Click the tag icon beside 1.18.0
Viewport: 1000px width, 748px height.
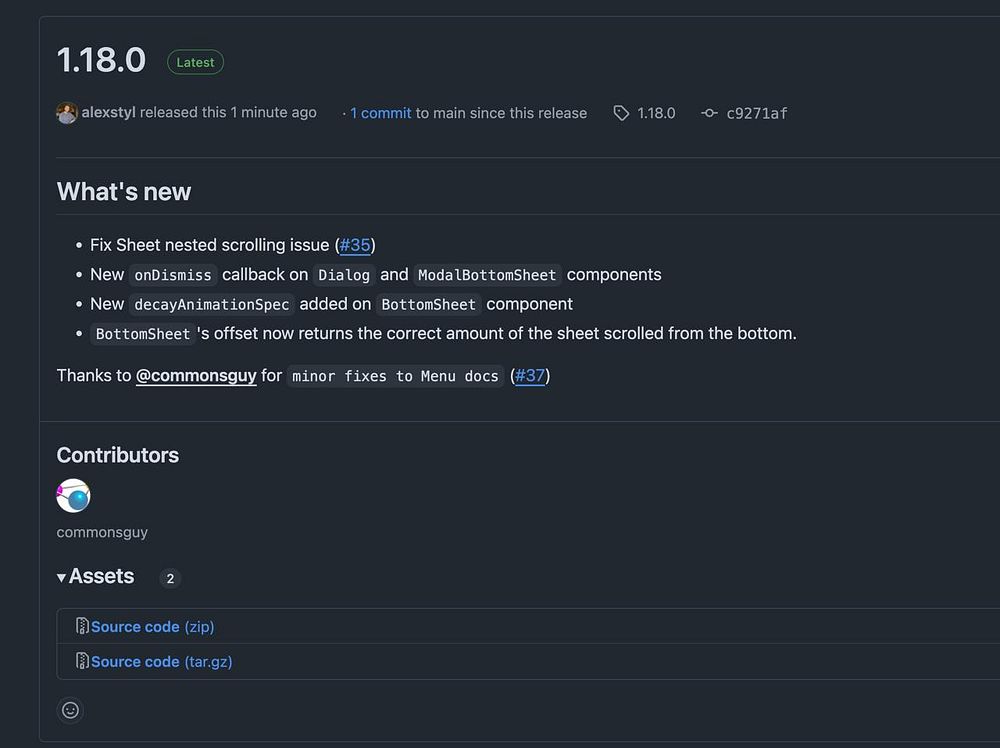(621, 113)
